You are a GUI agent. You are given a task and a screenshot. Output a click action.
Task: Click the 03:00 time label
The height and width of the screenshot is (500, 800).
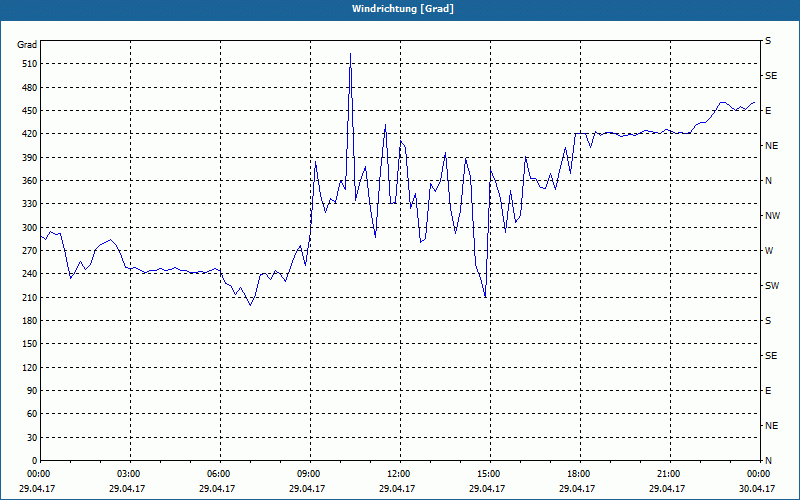pyautogui.click(x=129, y=474)
